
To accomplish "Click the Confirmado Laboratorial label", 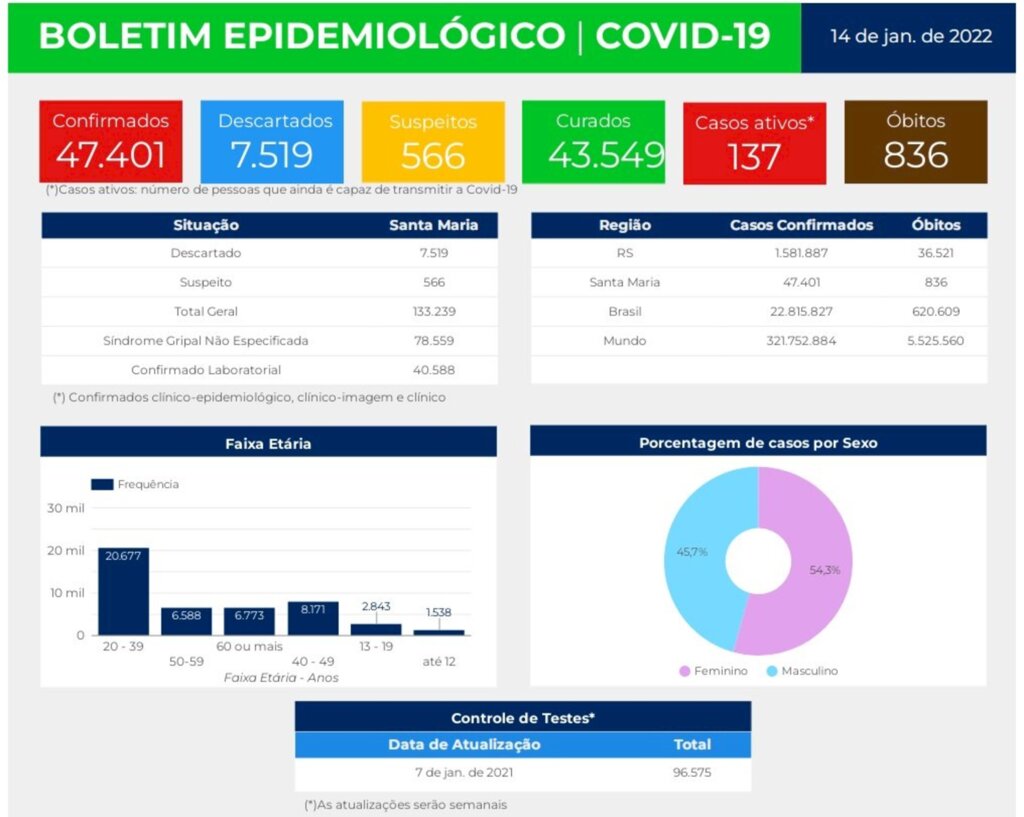I will pos(206,370).
